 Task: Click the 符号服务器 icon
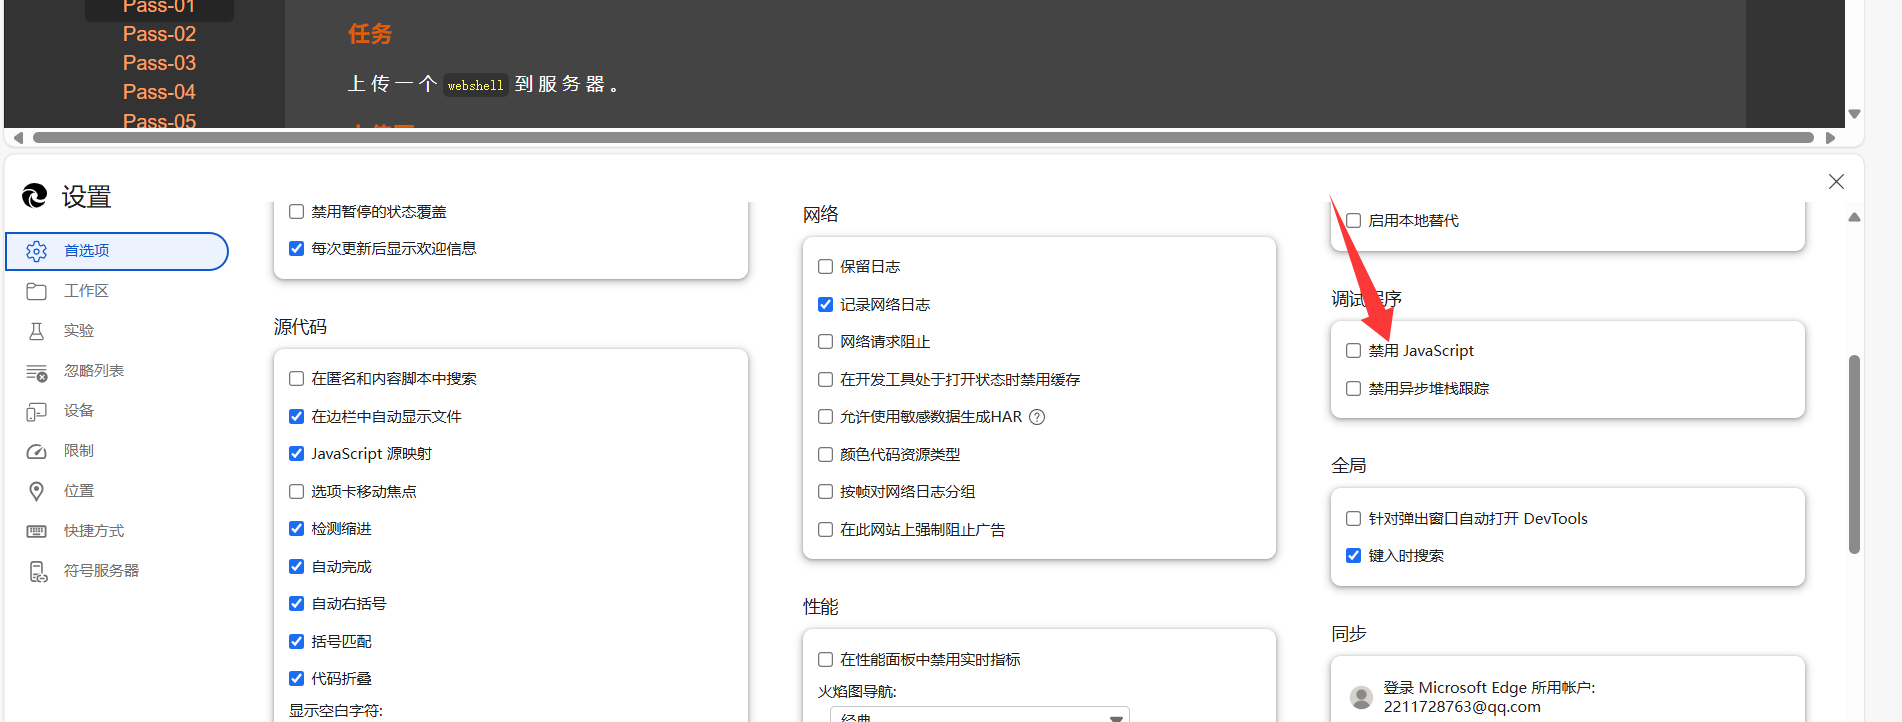point(38,571)
